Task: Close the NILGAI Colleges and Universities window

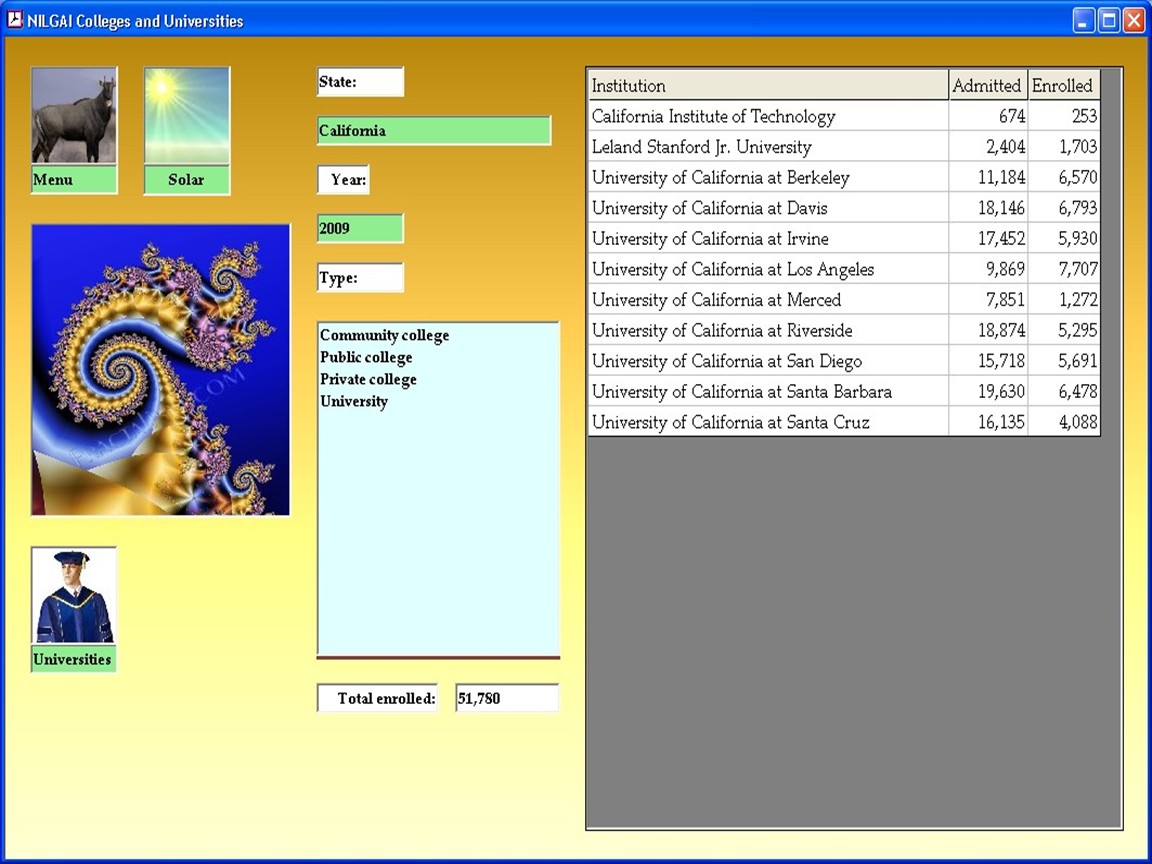Action: click(x=1135, y=20)
